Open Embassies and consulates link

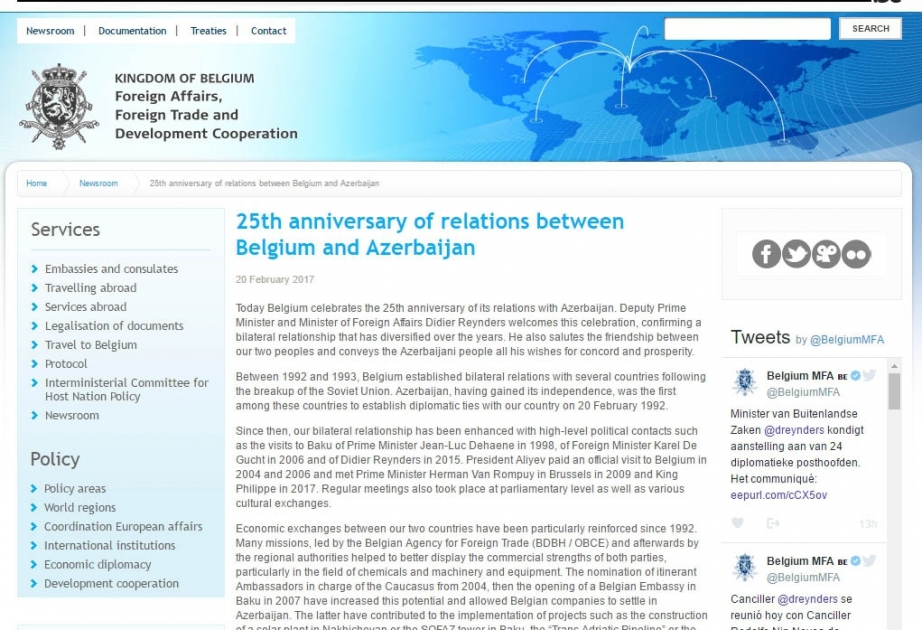point(111,269)
